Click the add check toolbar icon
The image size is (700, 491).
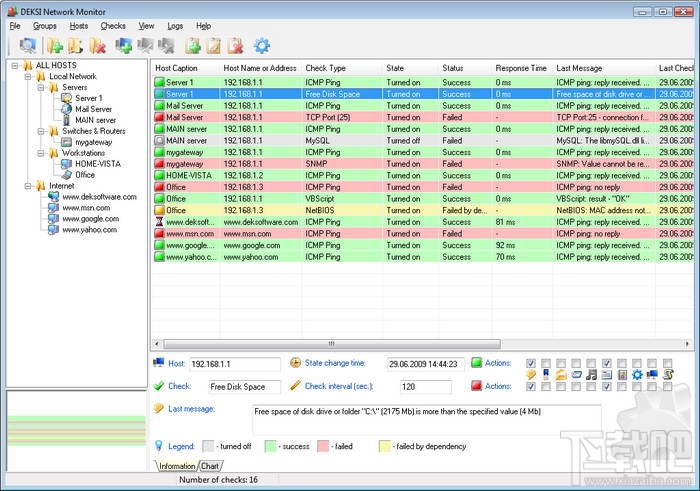[193, 45]
